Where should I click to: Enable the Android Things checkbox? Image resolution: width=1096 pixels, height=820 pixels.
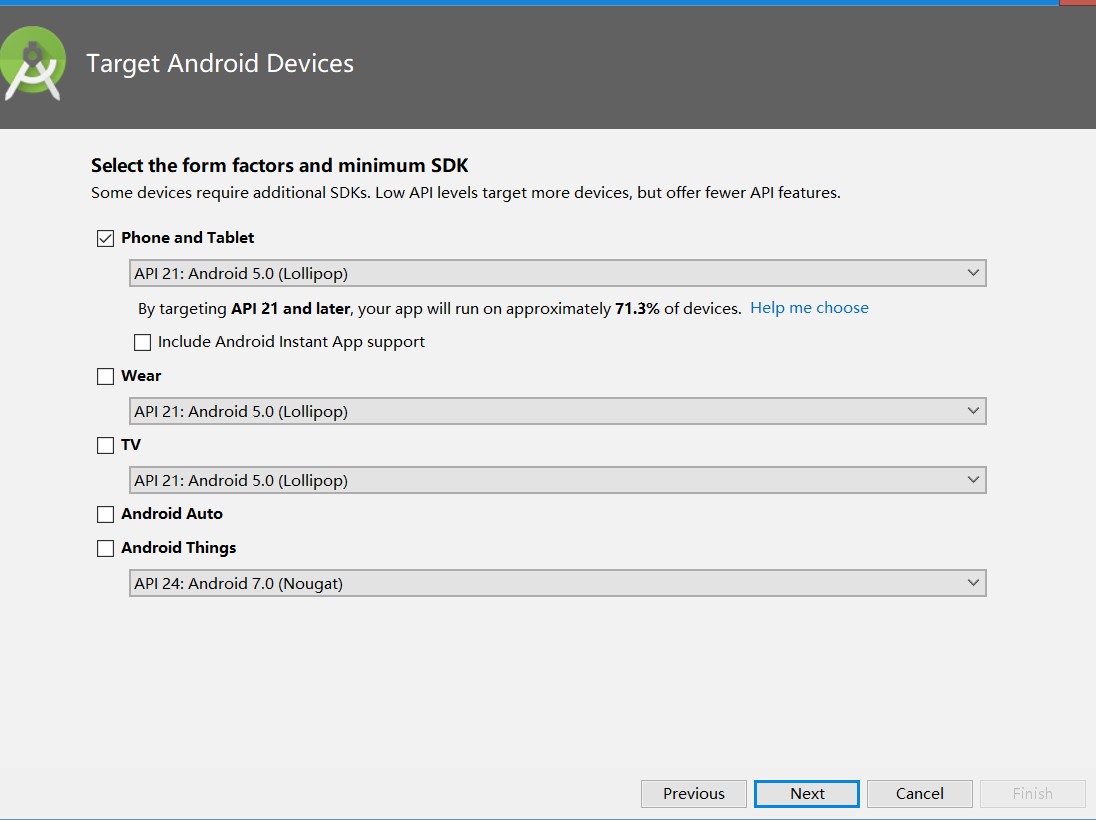pyautogui.click(x=106, y=548)
